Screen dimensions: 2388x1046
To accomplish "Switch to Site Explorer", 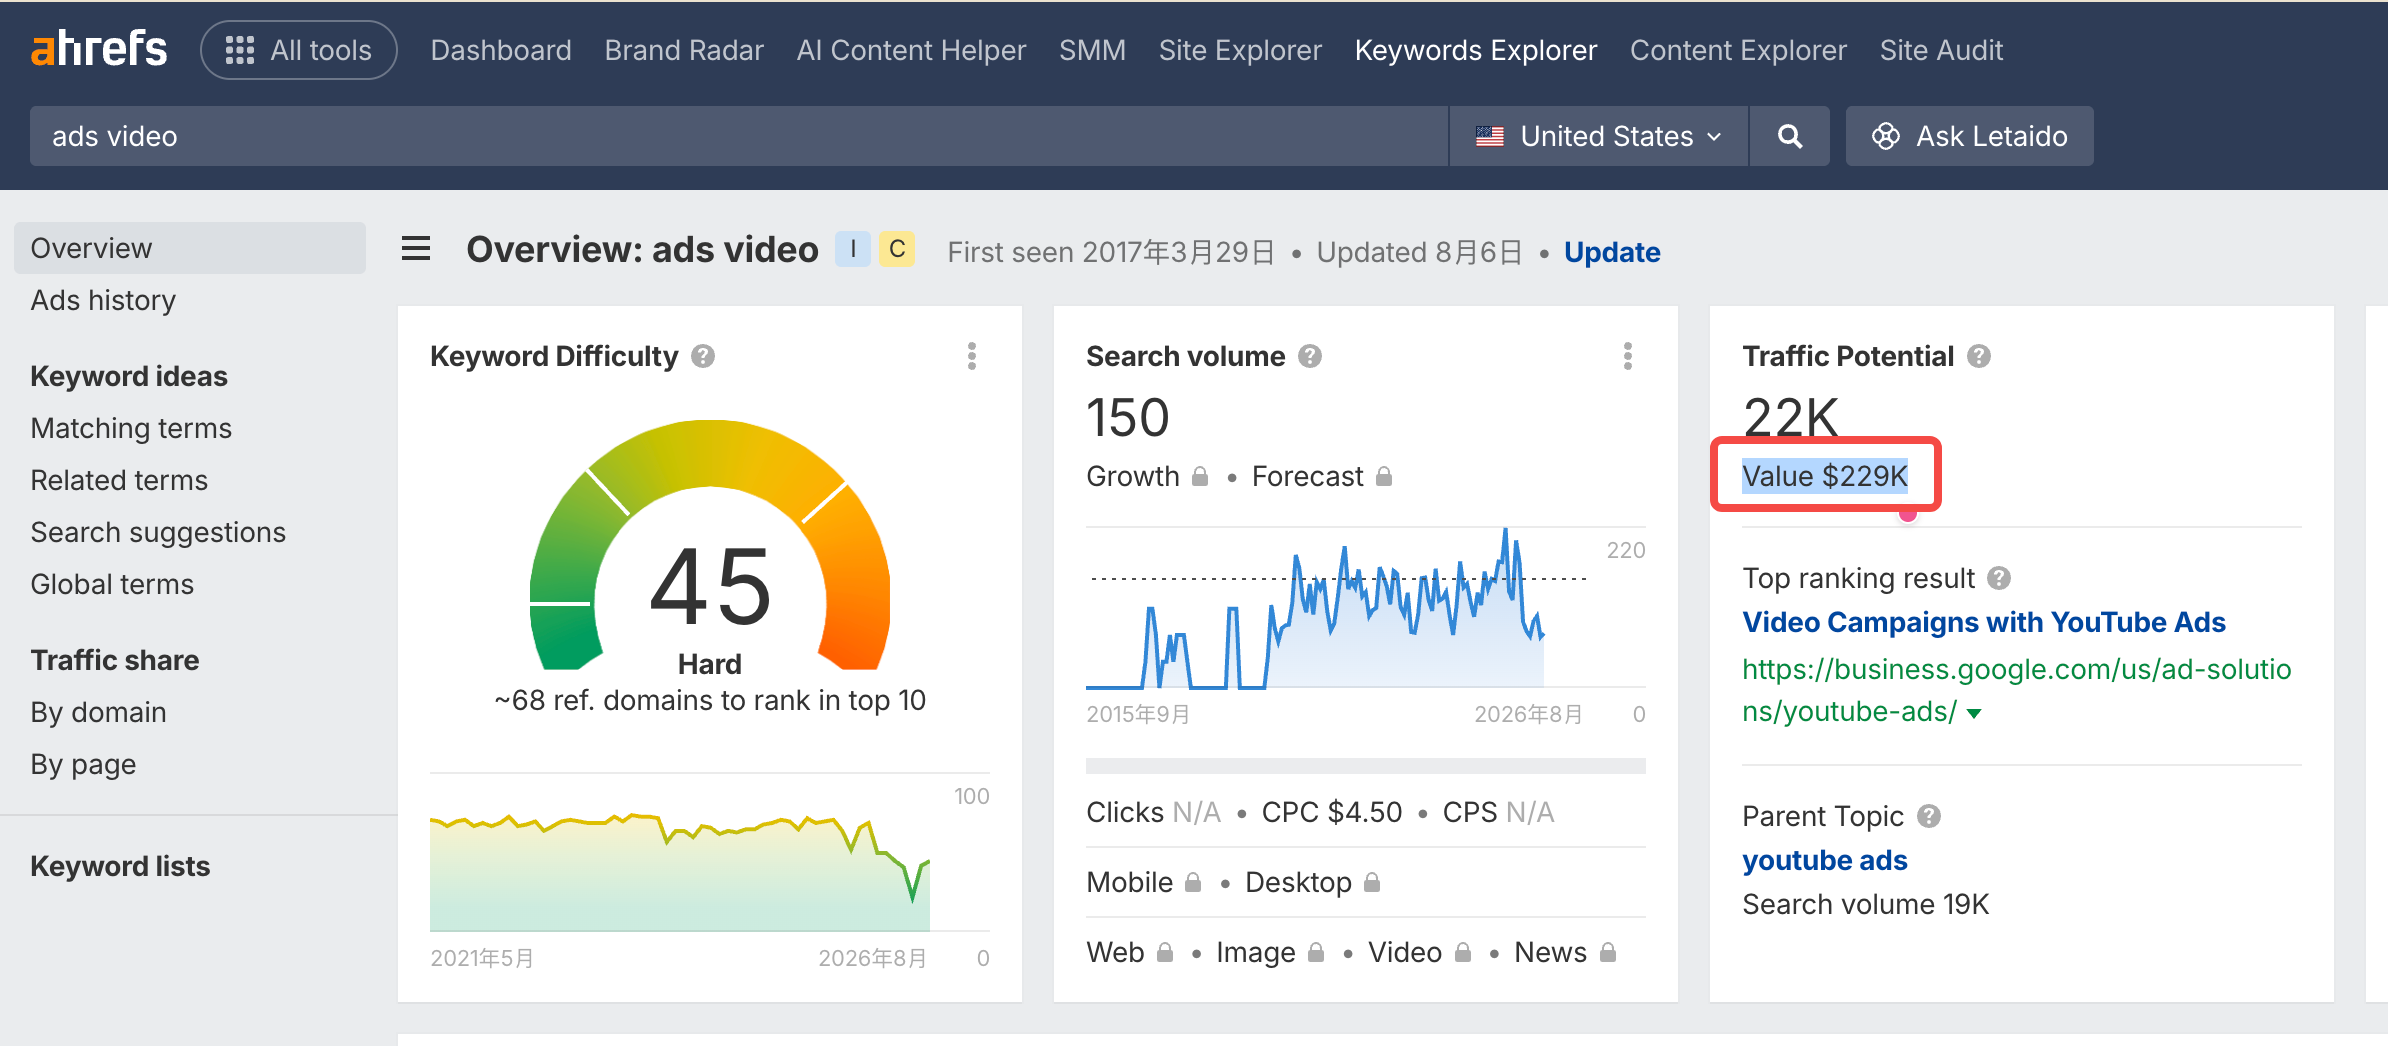I will click(1240, 50).
